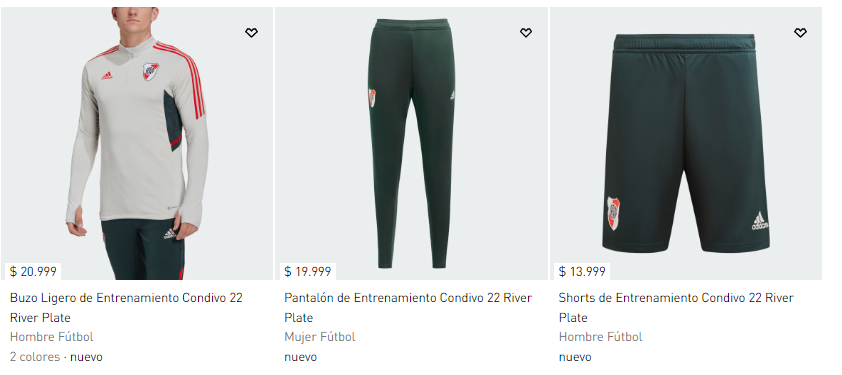Click the Mujer Fútbol category label
This screenshot has width=842, height=375.
click(320, 337)
